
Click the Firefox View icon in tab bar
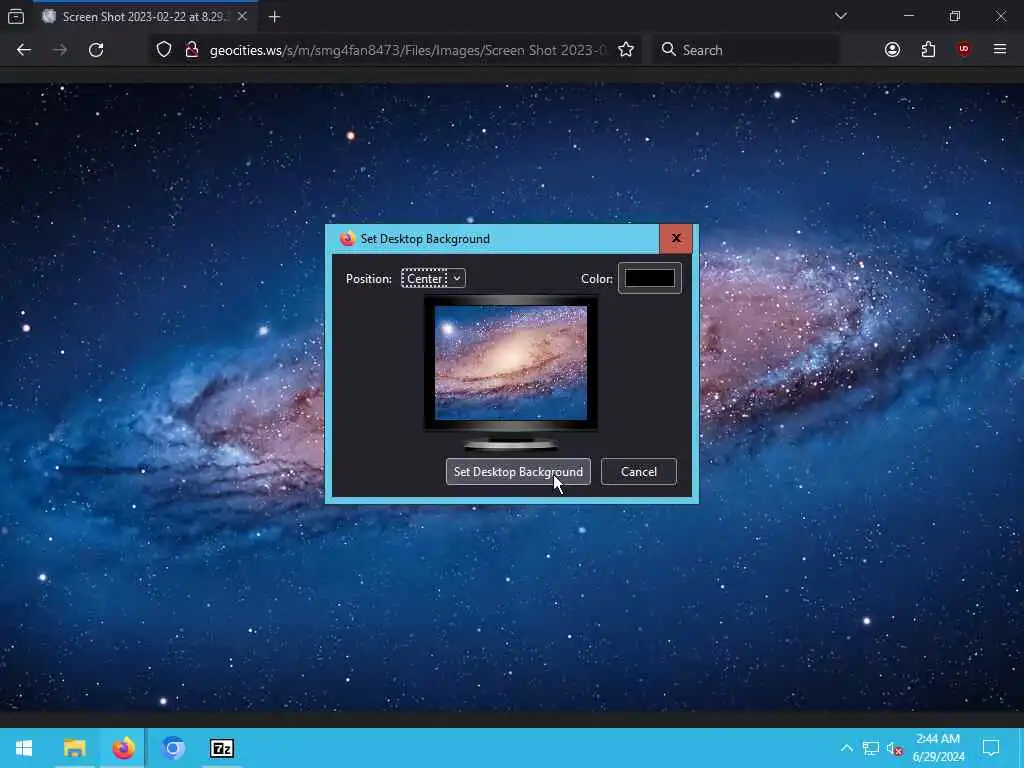pyautogui.click(x=16, y=16)
